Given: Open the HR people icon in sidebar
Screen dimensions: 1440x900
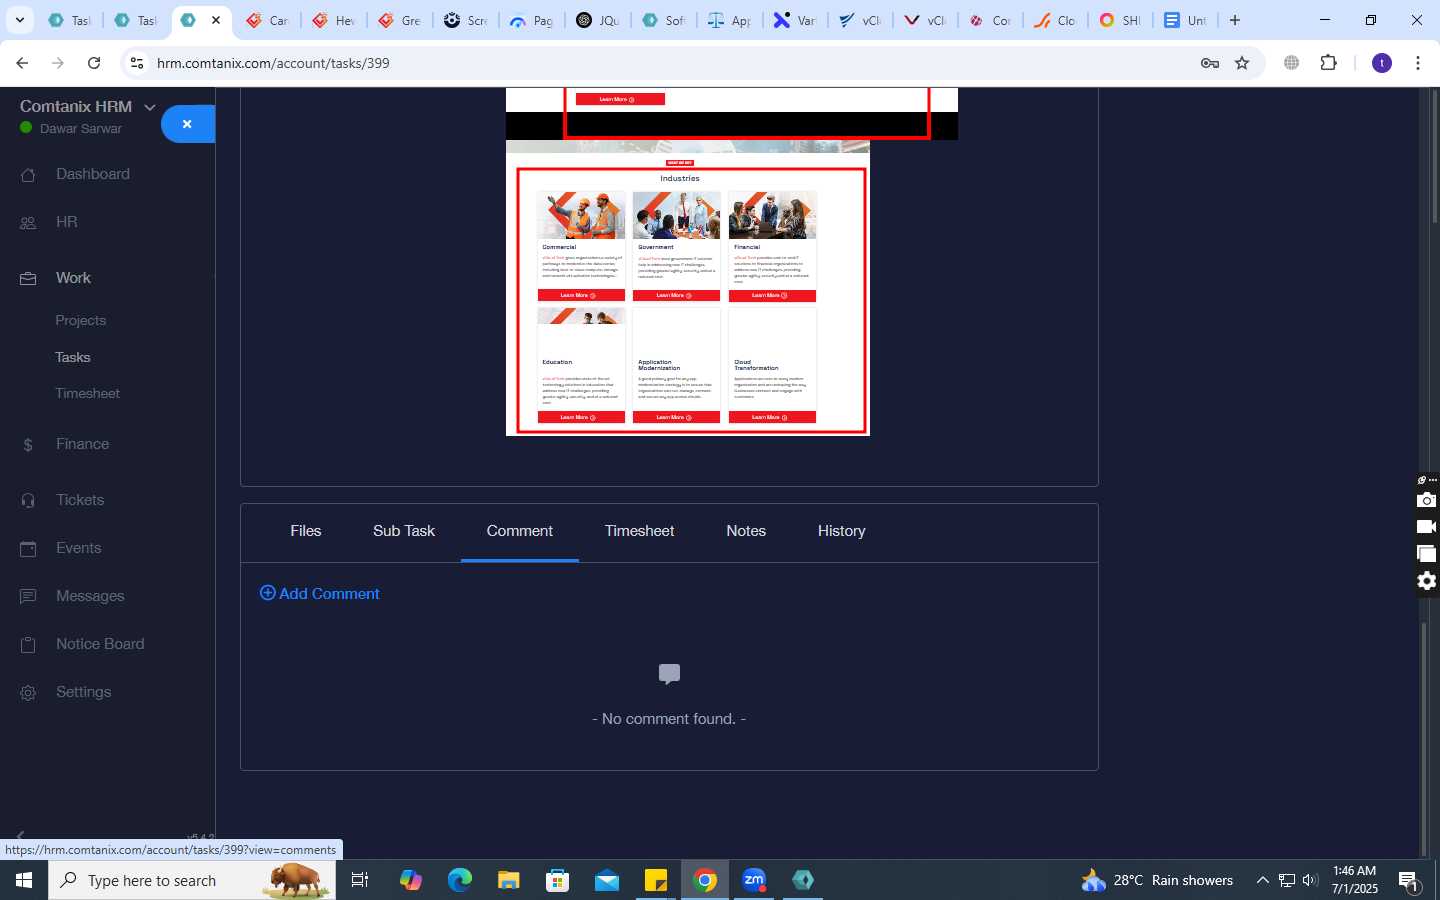Looking at the screenshot, I should [x=28, y=223].
